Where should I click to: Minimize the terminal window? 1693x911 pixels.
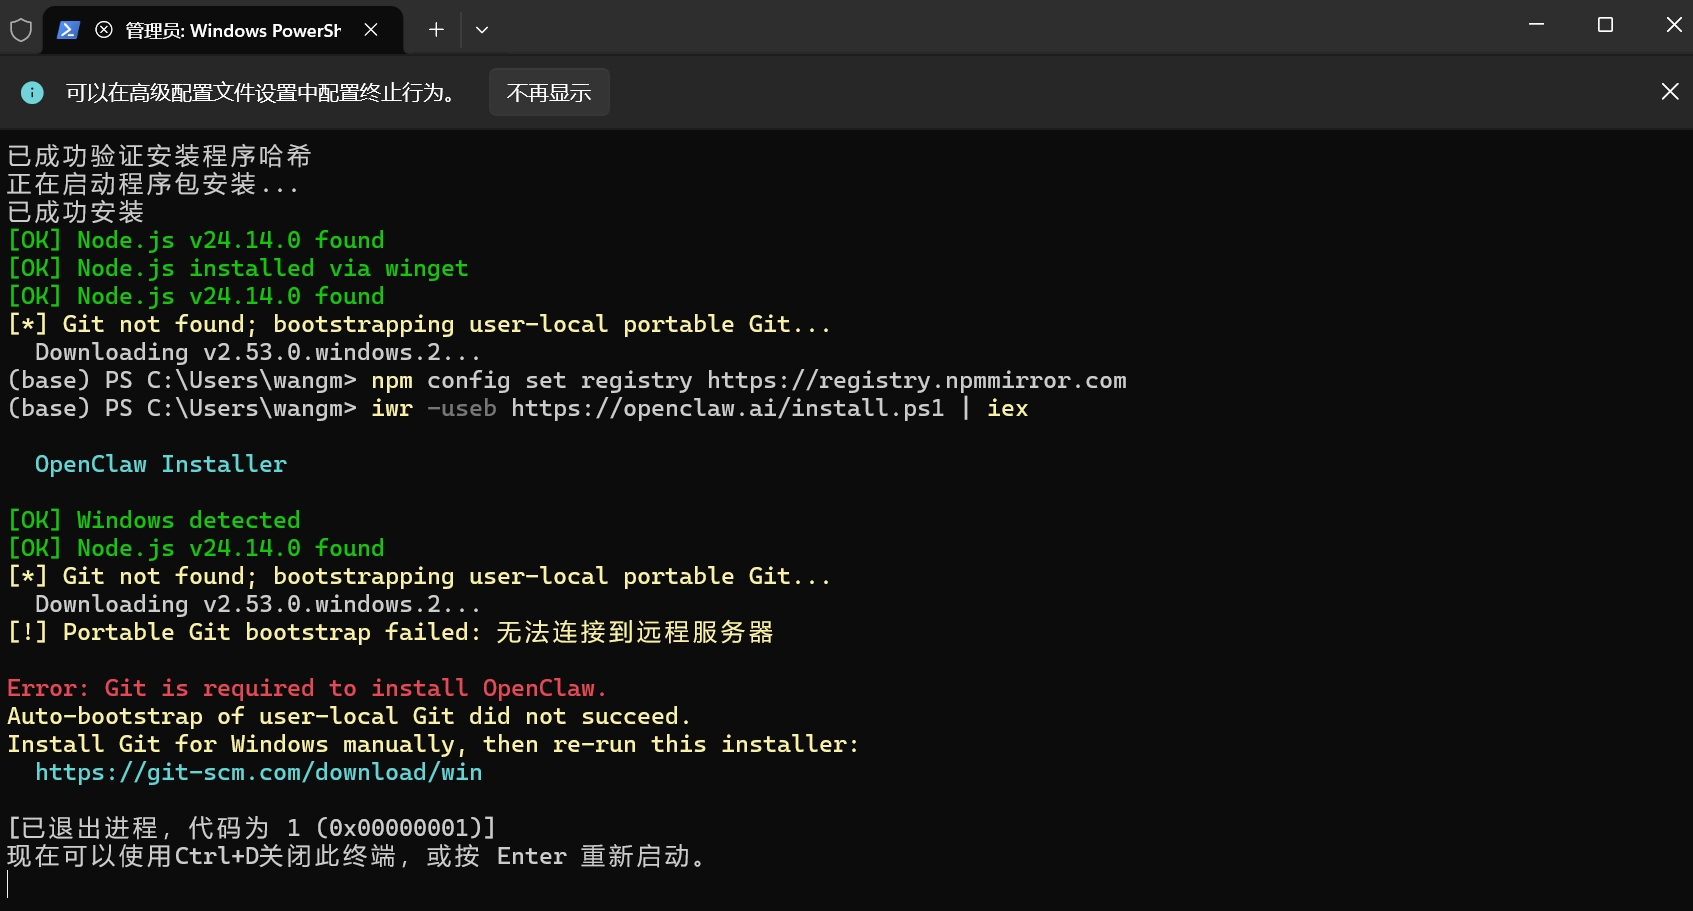point(1536,25)
